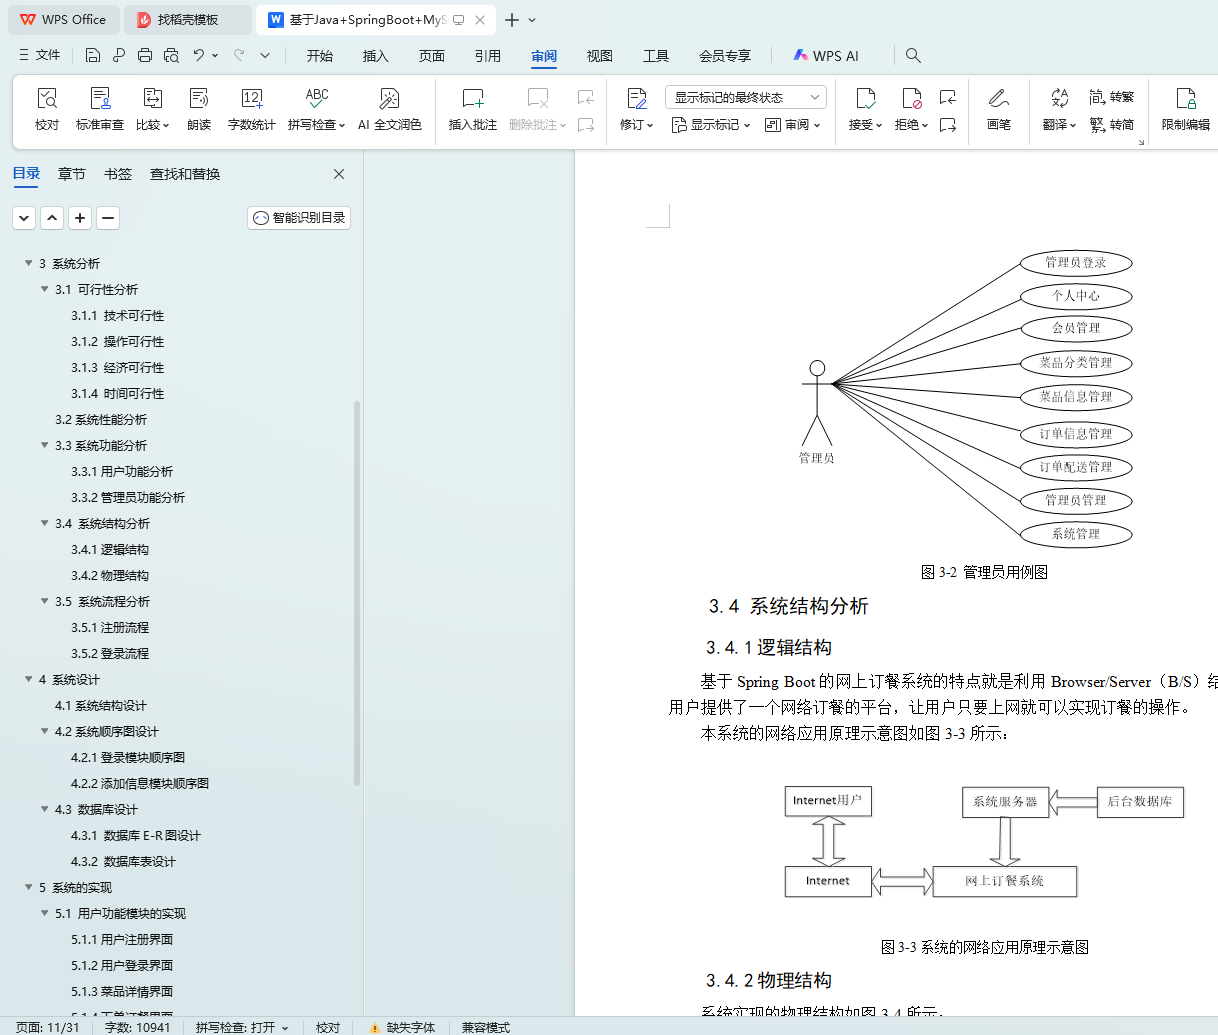This screenshot has width=1218, height=1035.
Task: Open 标准审查 standards review tool
Action: (x=100, y=109)
